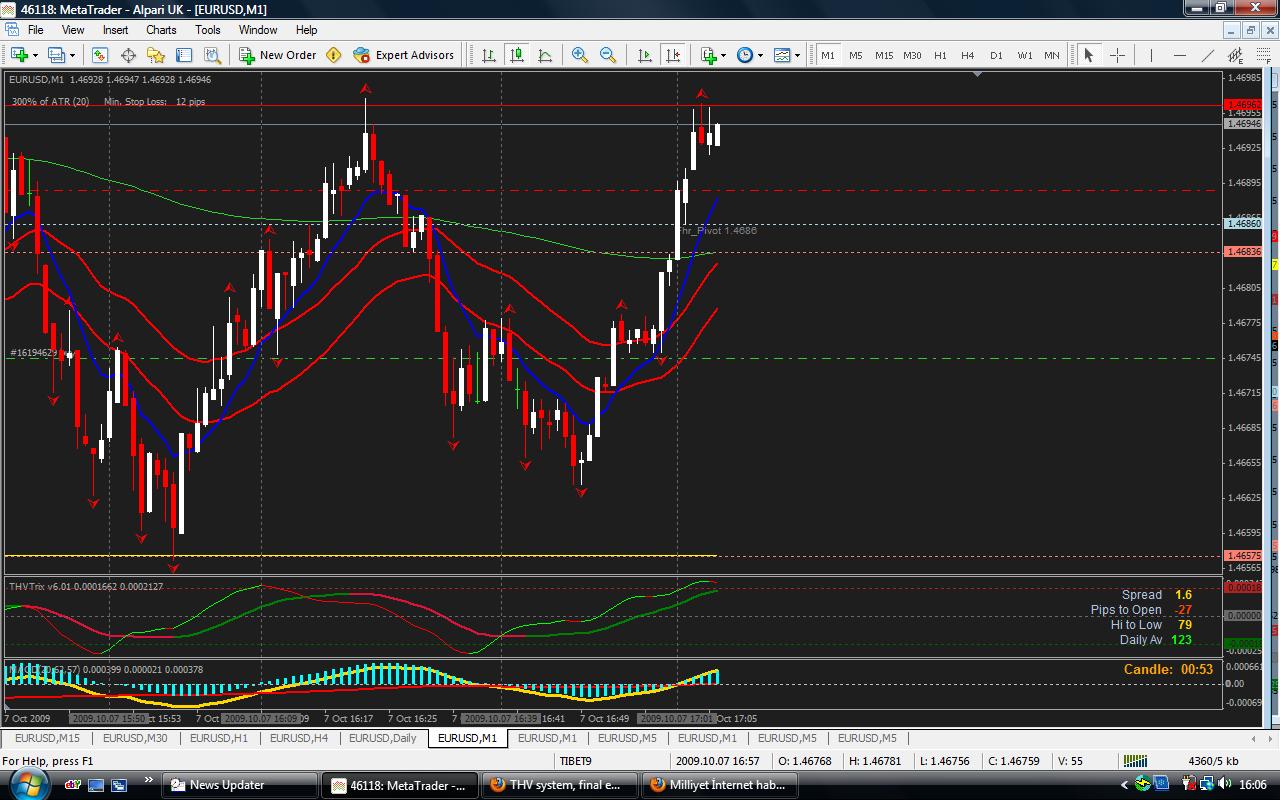This screenshot has width=1280, height=800.
Task: Click the MetaEditor yellow diamond icon
Action: point(334,55)
